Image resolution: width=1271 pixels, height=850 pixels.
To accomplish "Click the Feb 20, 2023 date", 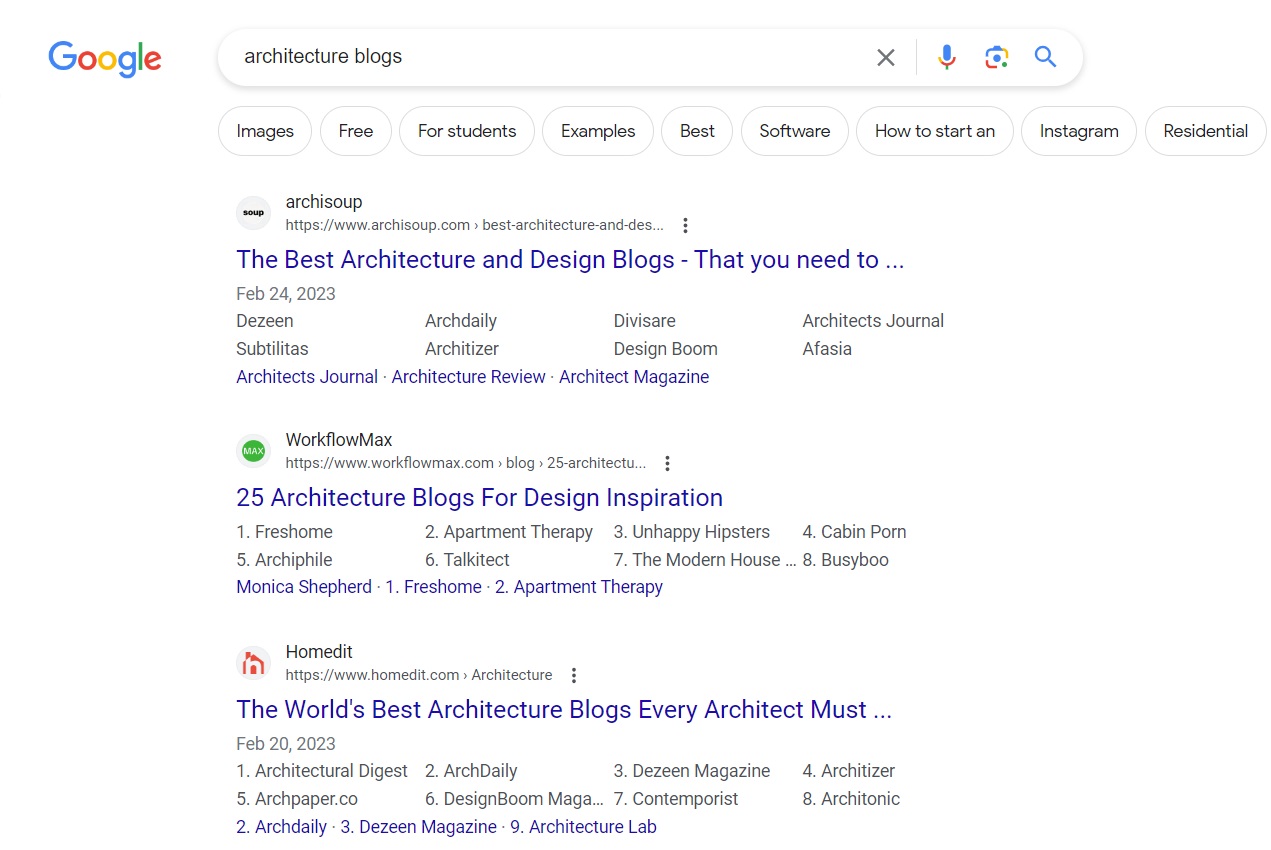I will click(286, 744).
